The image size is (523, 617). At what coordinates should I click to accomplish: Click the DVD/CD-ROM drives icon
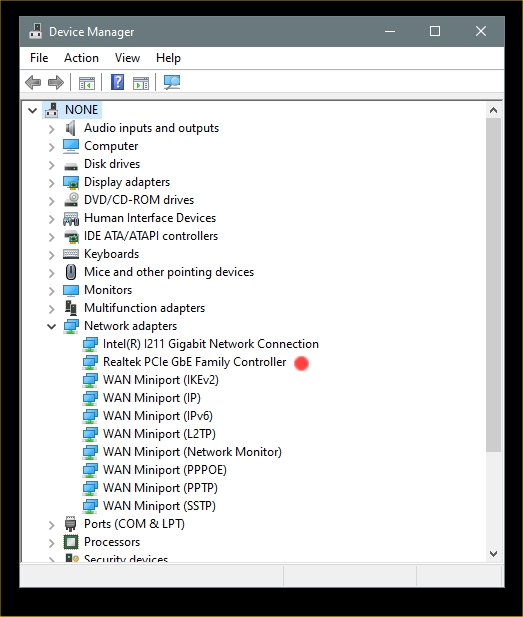[x=71, y=200]
